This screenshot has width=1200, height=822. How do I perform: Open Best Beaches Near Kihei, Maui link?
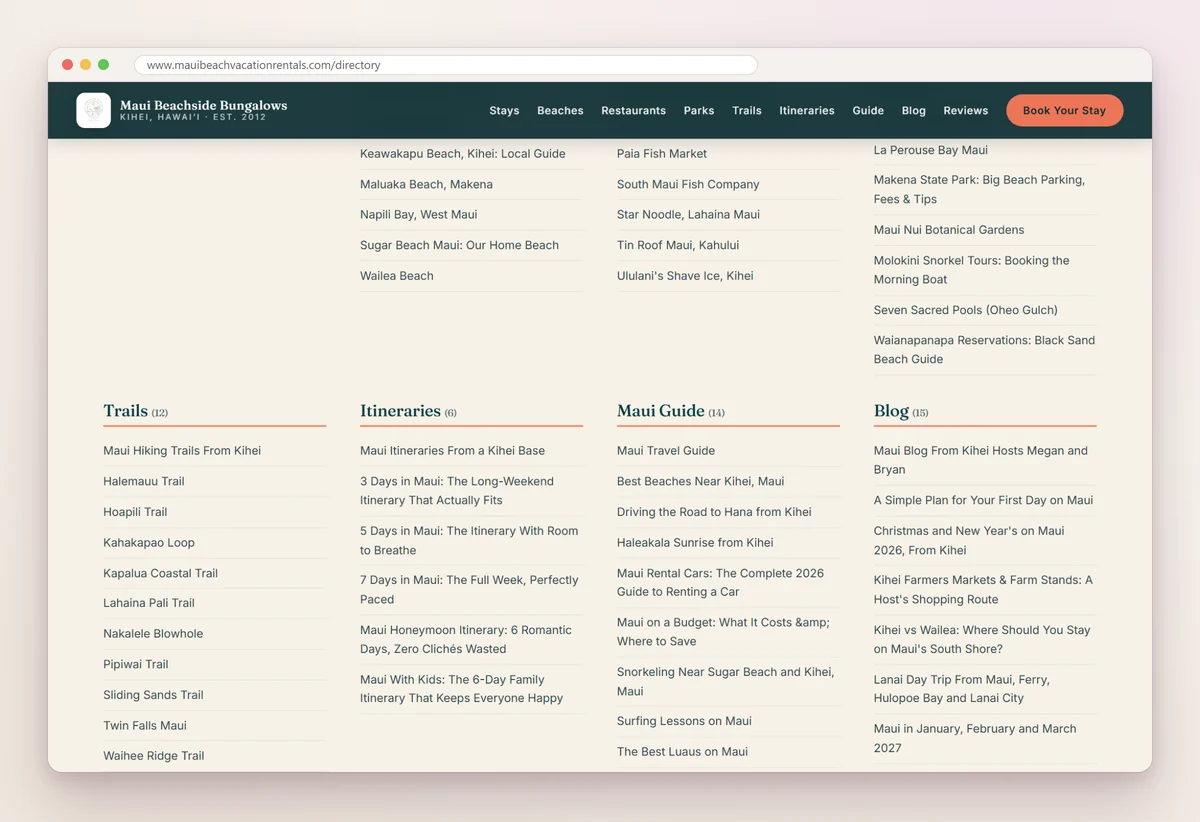tap(701, 481)
